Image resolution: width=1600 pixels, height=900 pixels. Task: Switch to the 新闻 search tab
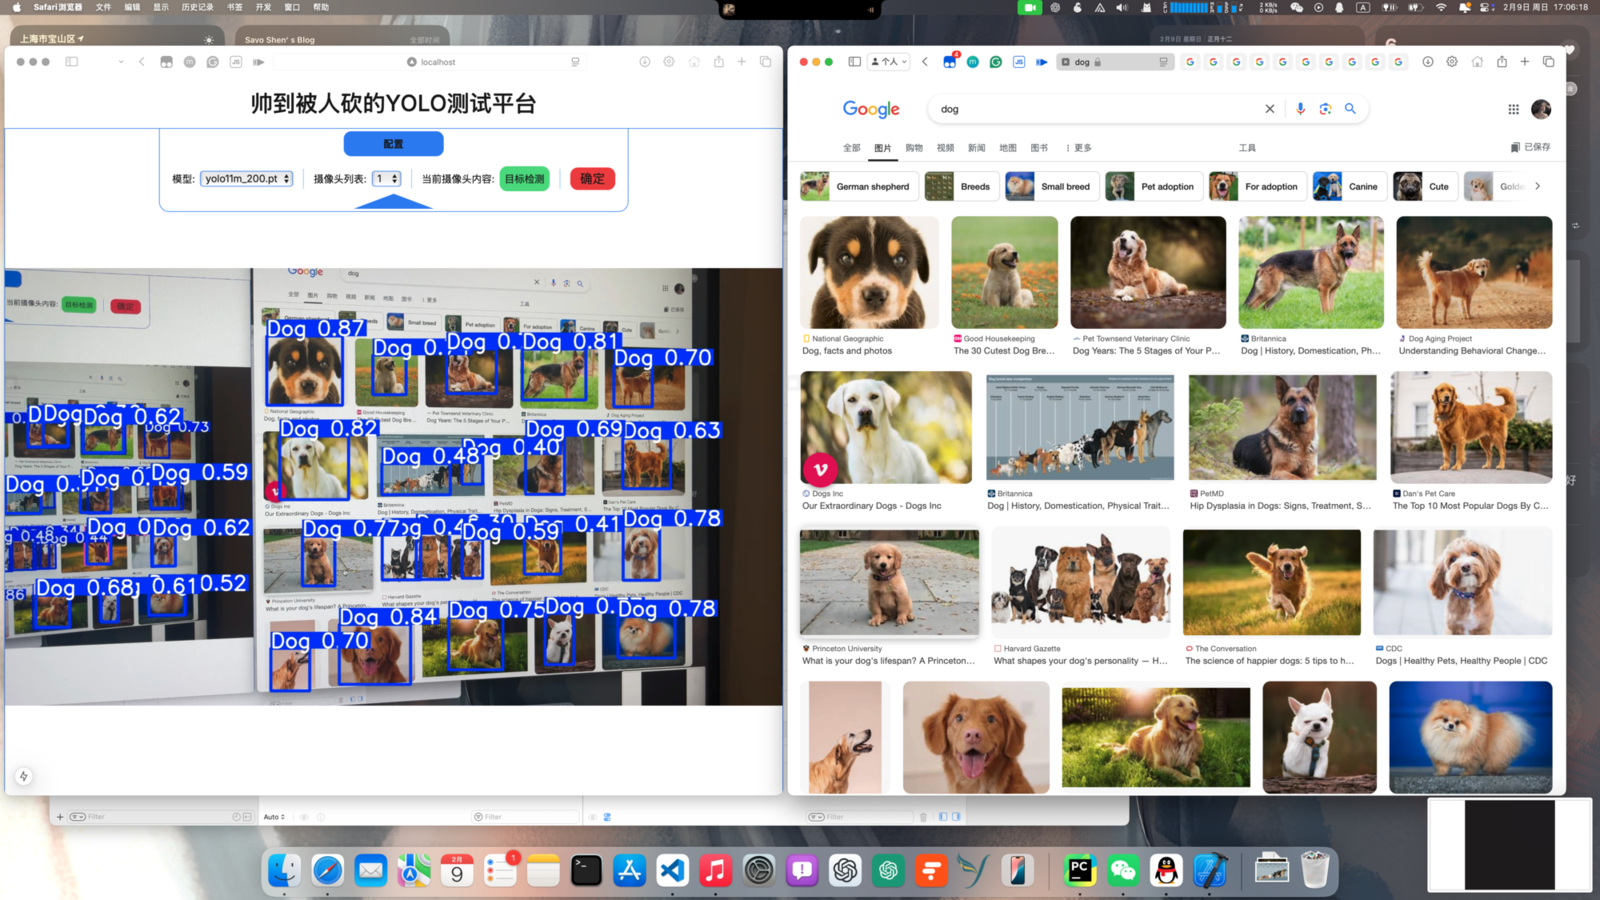coord(977,148)
